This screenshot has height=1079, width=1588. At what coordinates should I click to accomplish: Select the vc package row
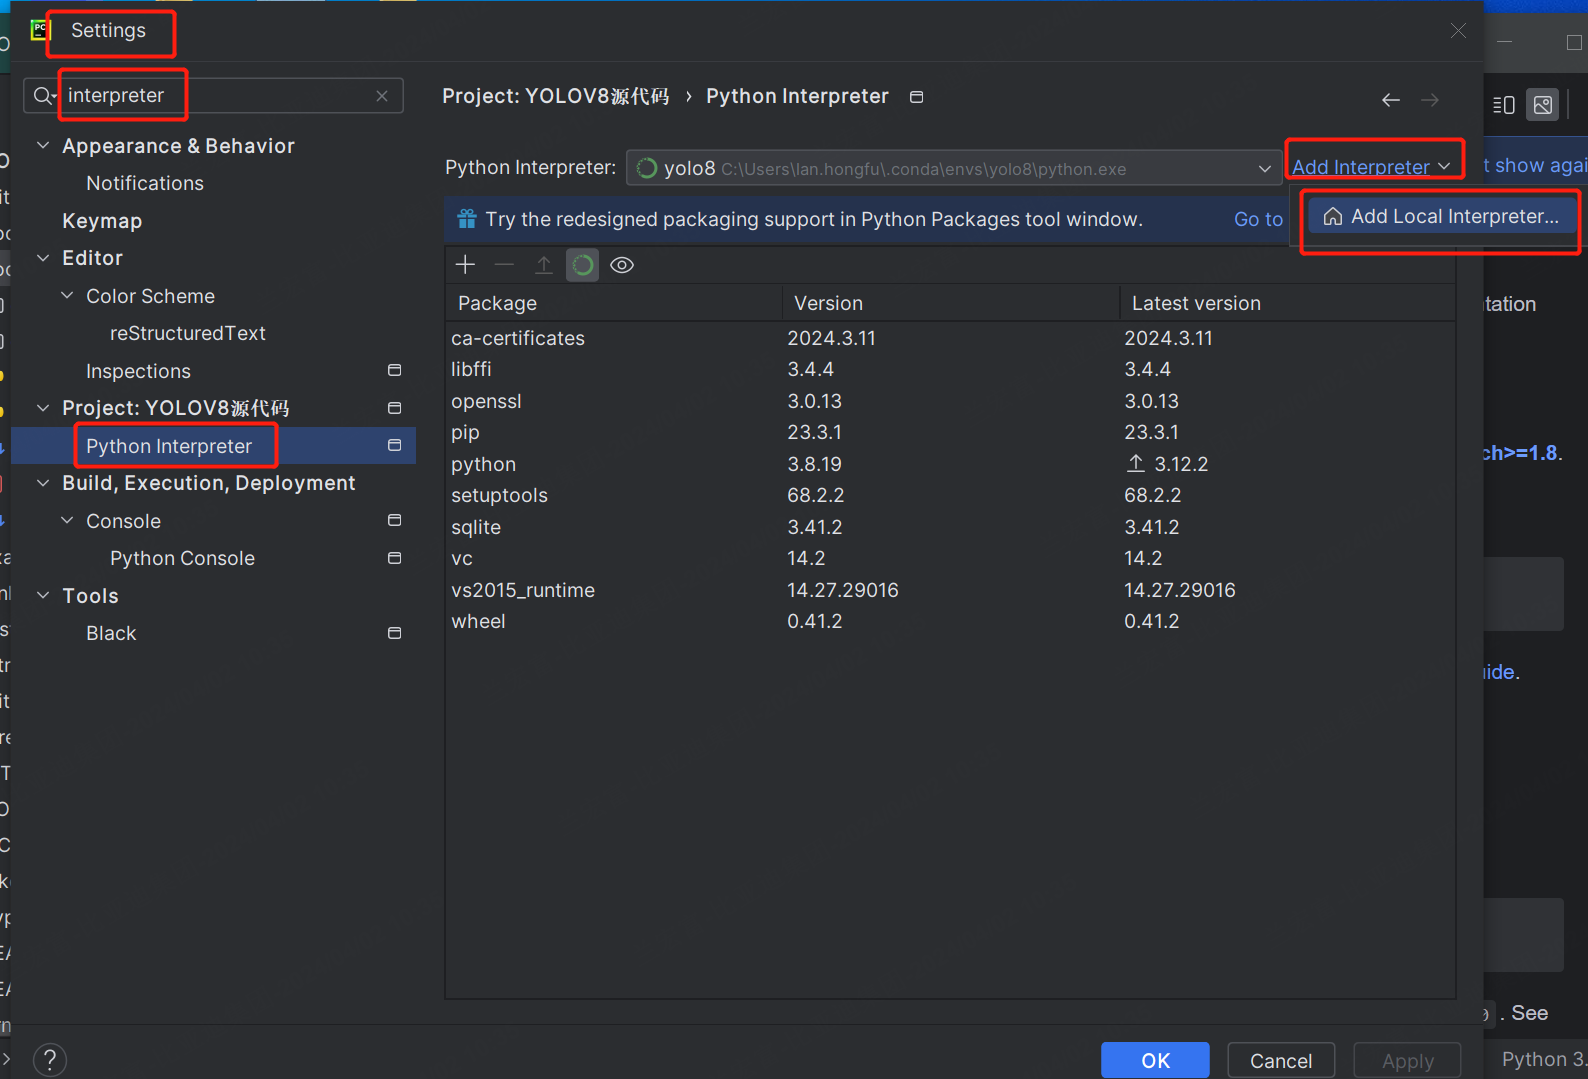point(950,558)
